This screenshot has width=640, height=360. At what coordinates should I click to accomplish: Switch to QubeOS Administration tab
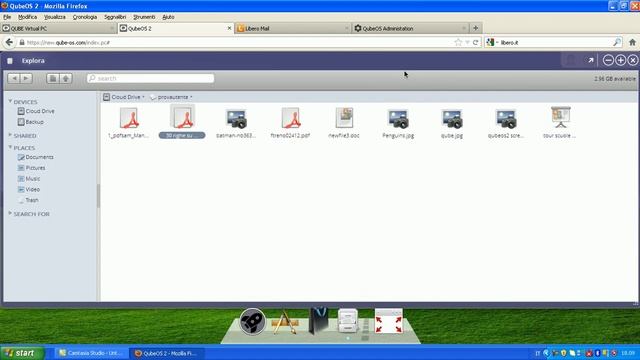tap(410, 28)
